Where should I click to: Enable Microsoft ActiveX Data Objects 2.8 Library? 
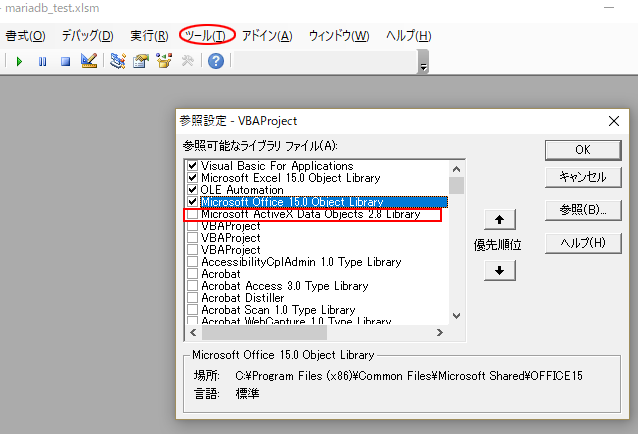[193, 214]
